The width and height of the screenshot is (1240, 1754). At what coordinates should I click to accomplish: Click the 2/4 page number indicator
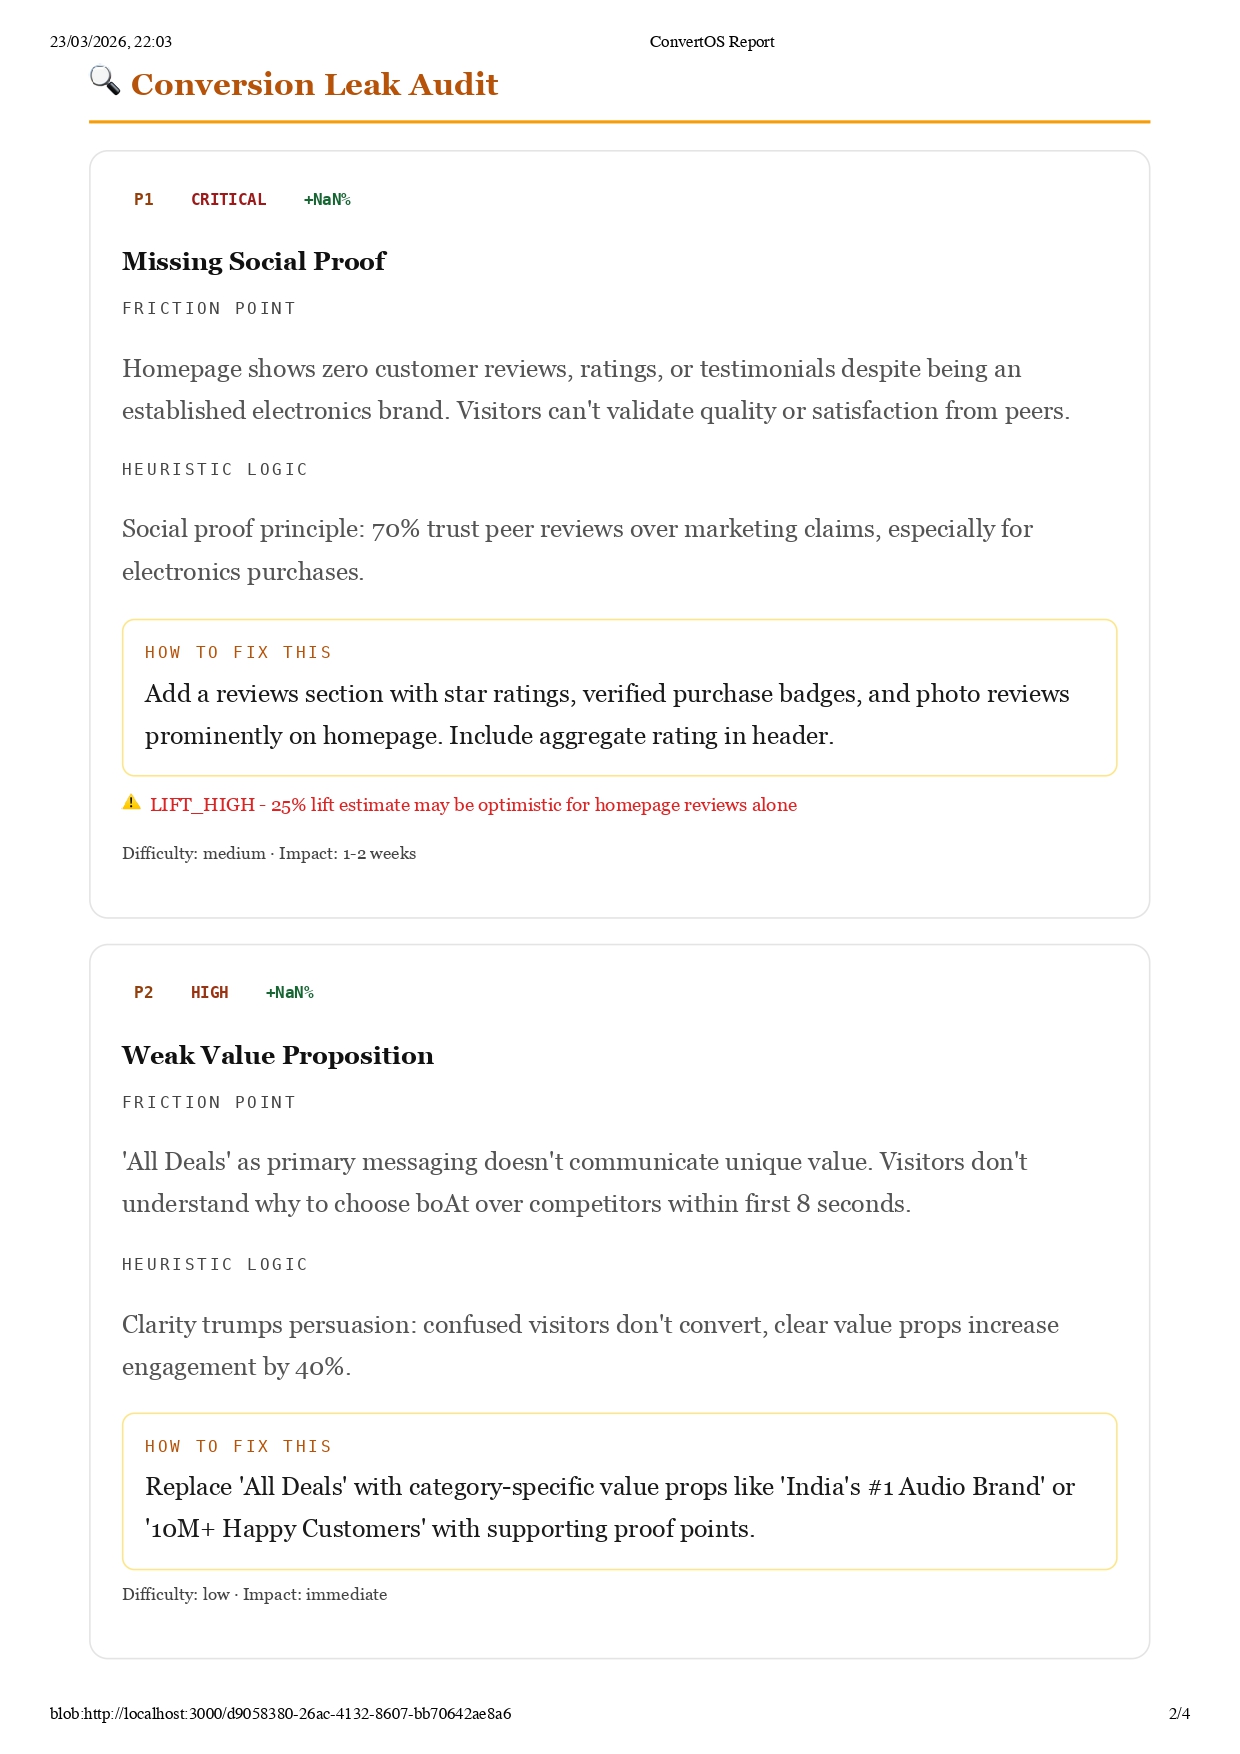tap(1179, 1714)
